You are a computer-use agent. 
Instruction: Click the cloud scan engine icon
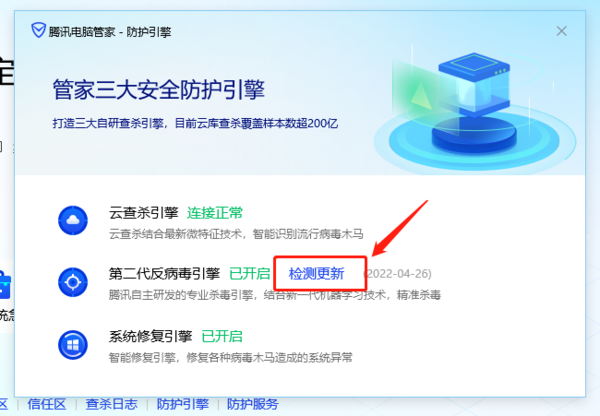[x=73, y=220]
